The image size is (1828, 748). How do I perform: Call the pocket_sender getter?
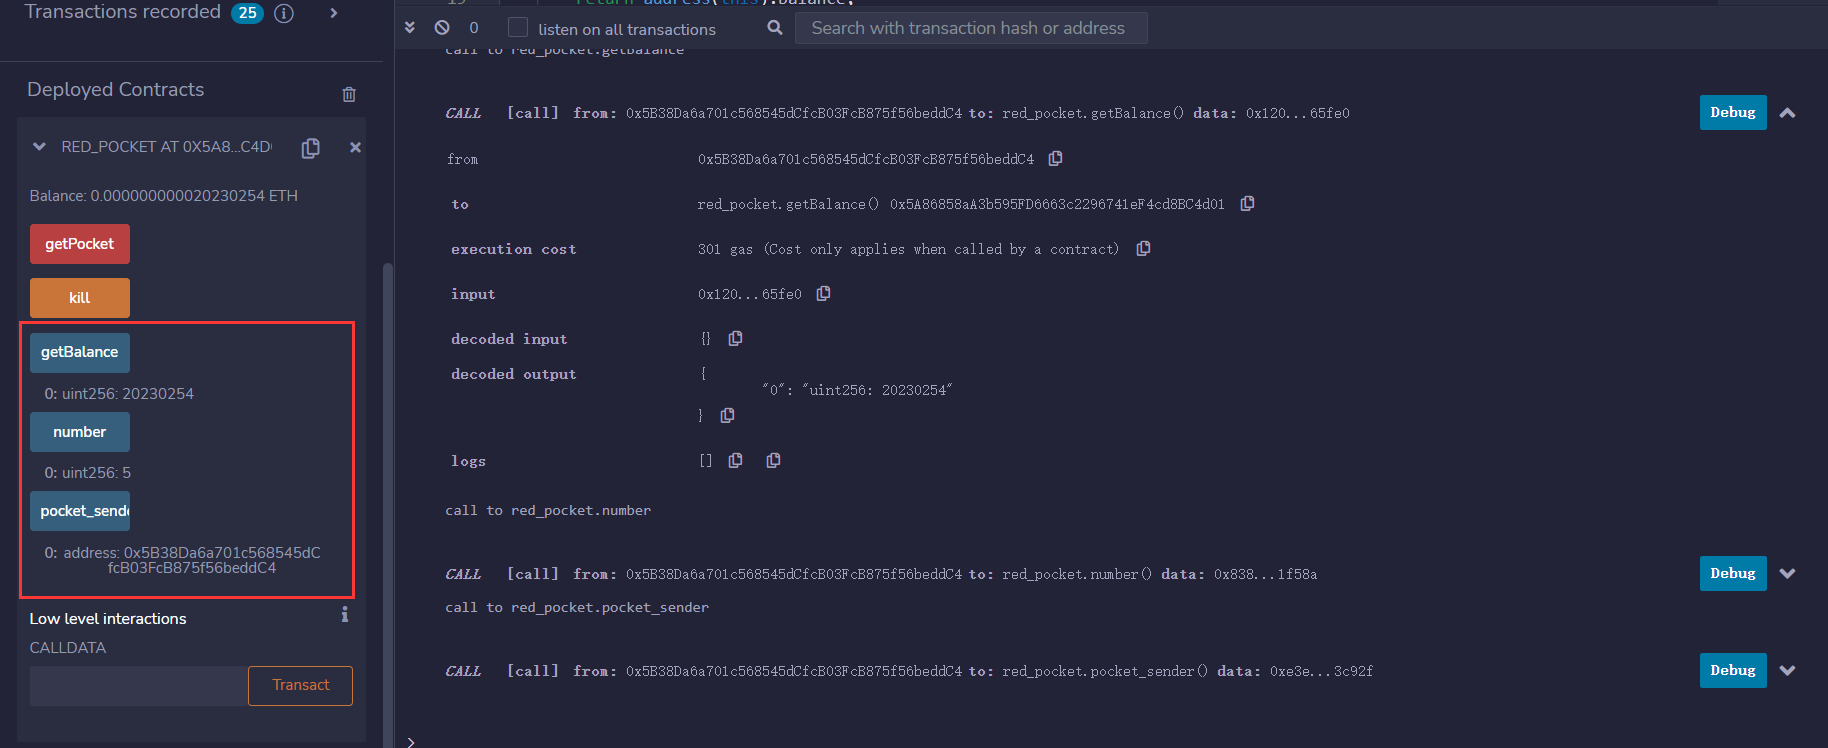pos(80,511)
